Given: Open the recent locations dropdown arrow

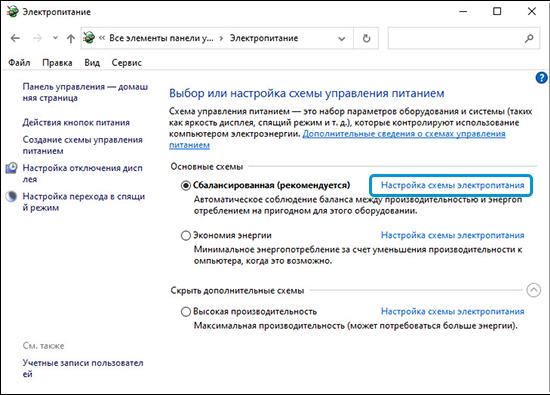Looking at the screenshot, I should [x=55, y=38].
